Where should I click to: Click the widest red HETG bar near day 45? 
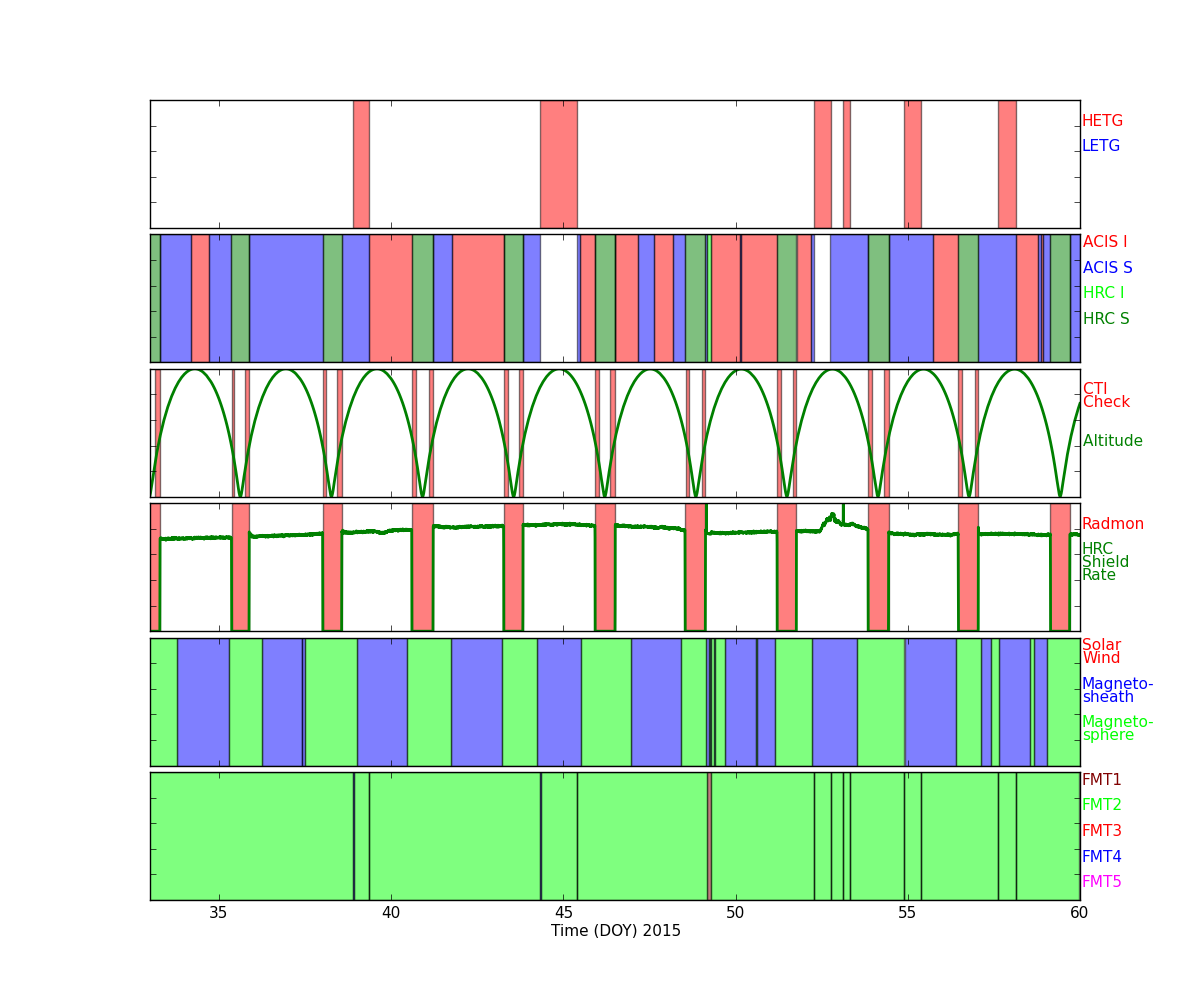(x=558, y=164)
